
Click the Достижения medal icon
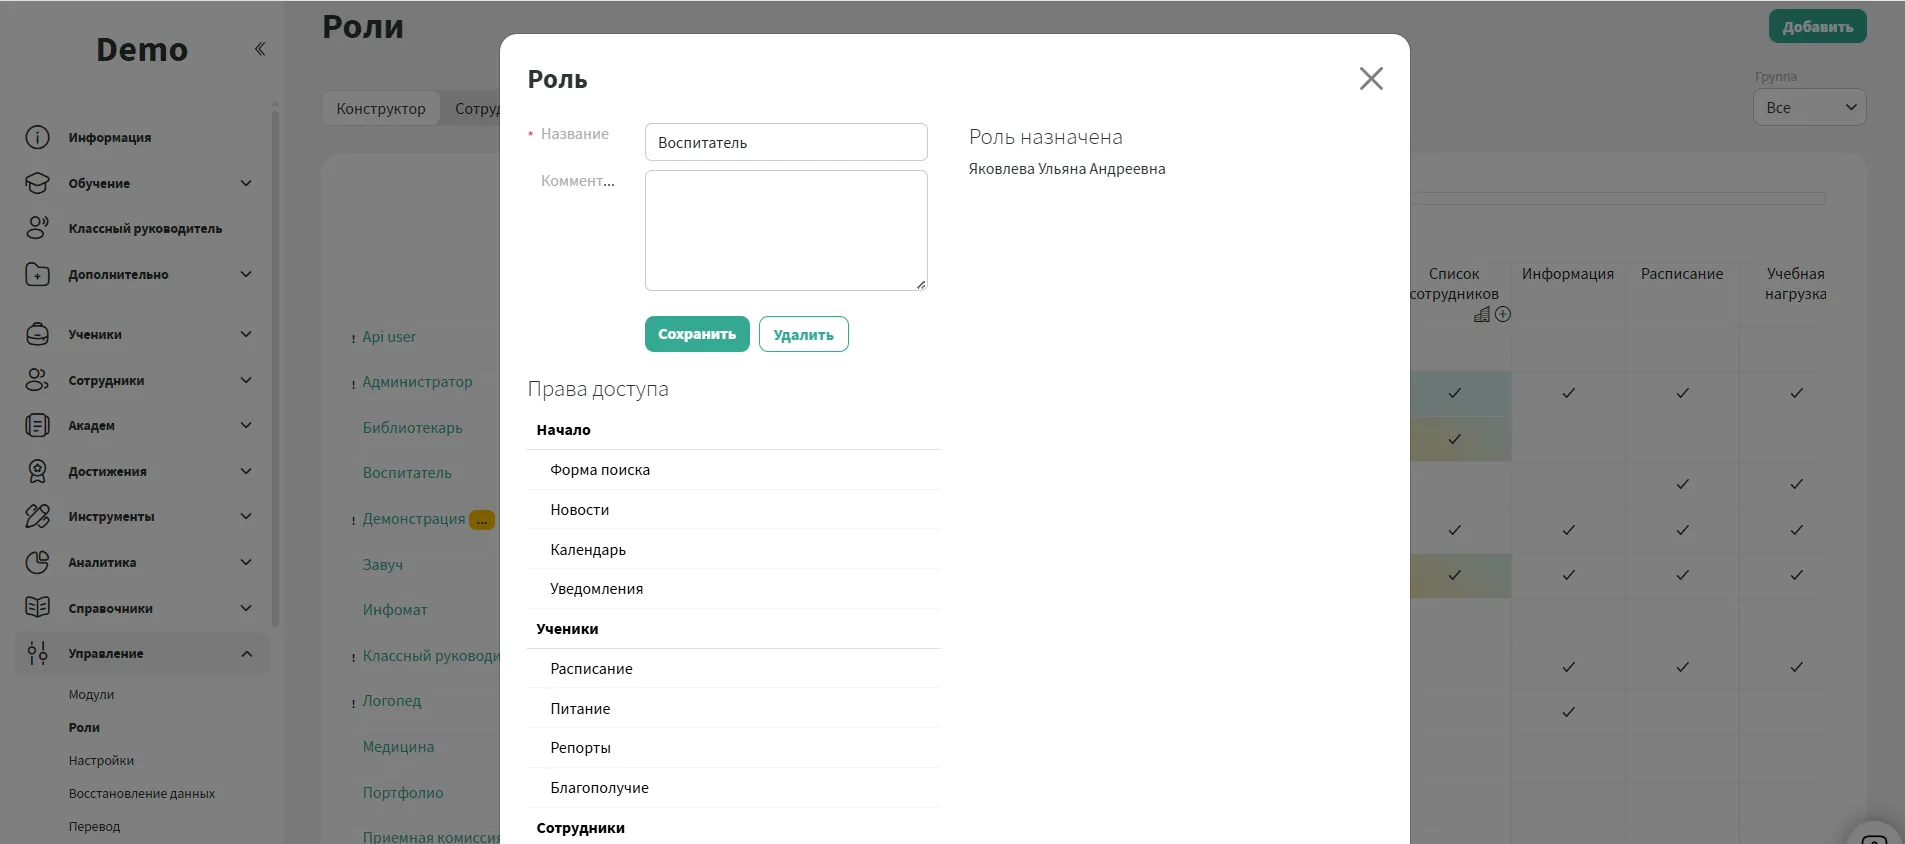click(x=37, y=471)
